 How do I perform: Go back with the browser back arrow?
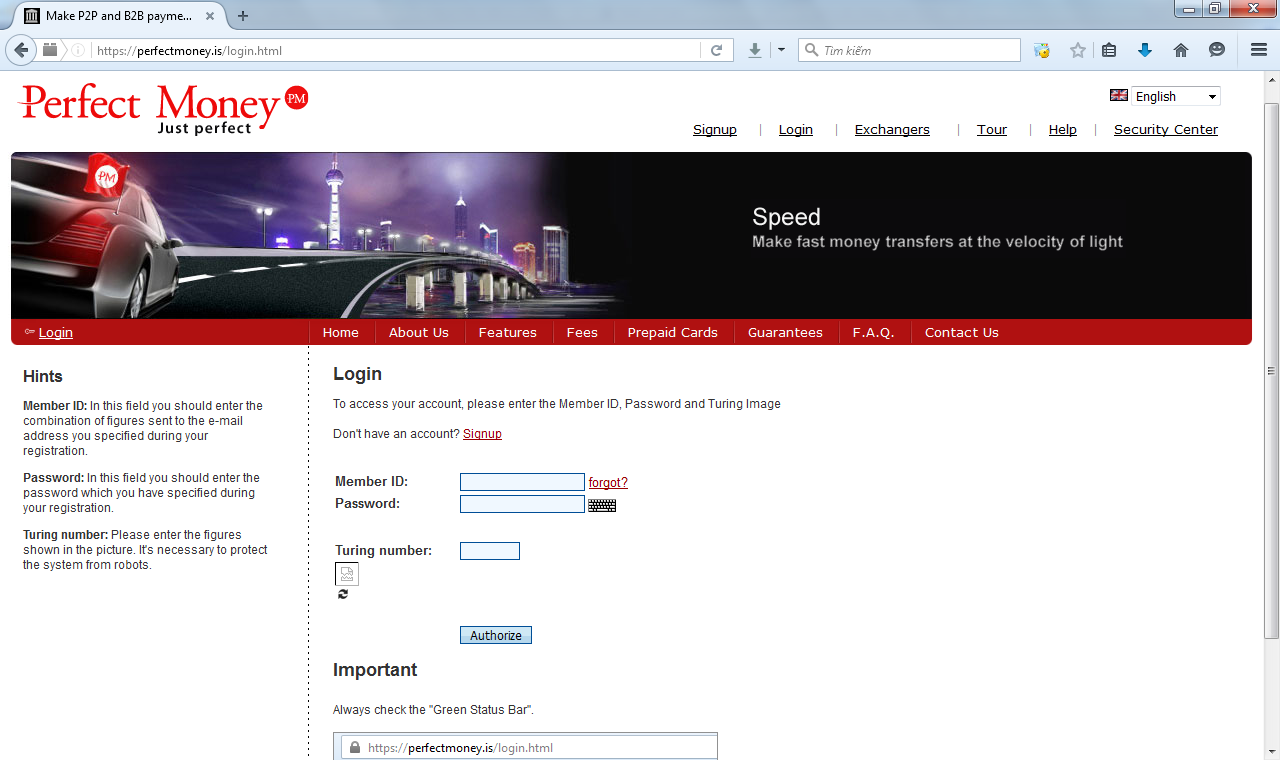(20, 50)
